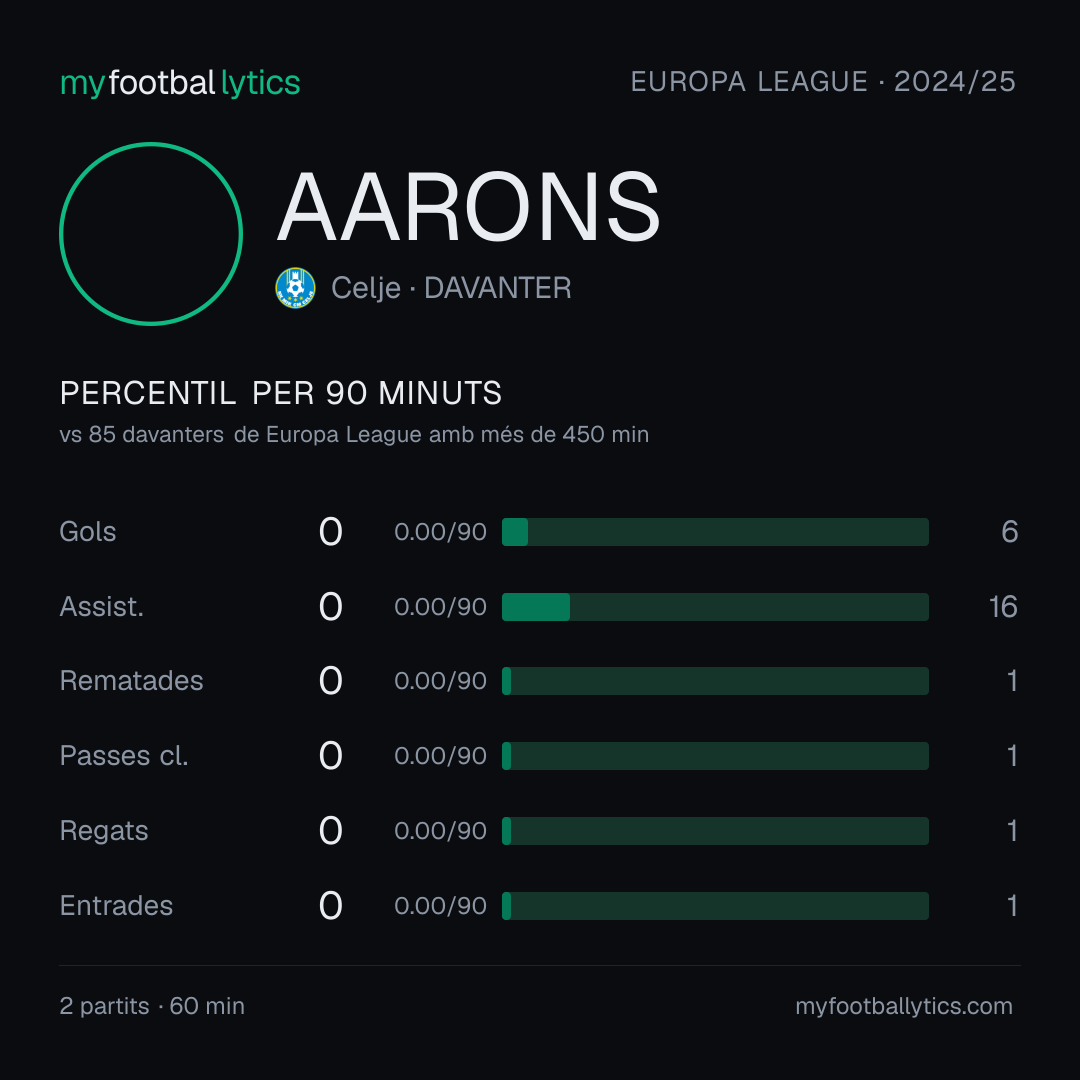Click the Celje club crest icon
Image resolution: width=1080 pixels, height=1080 pixels.
(x=295, y=288)
